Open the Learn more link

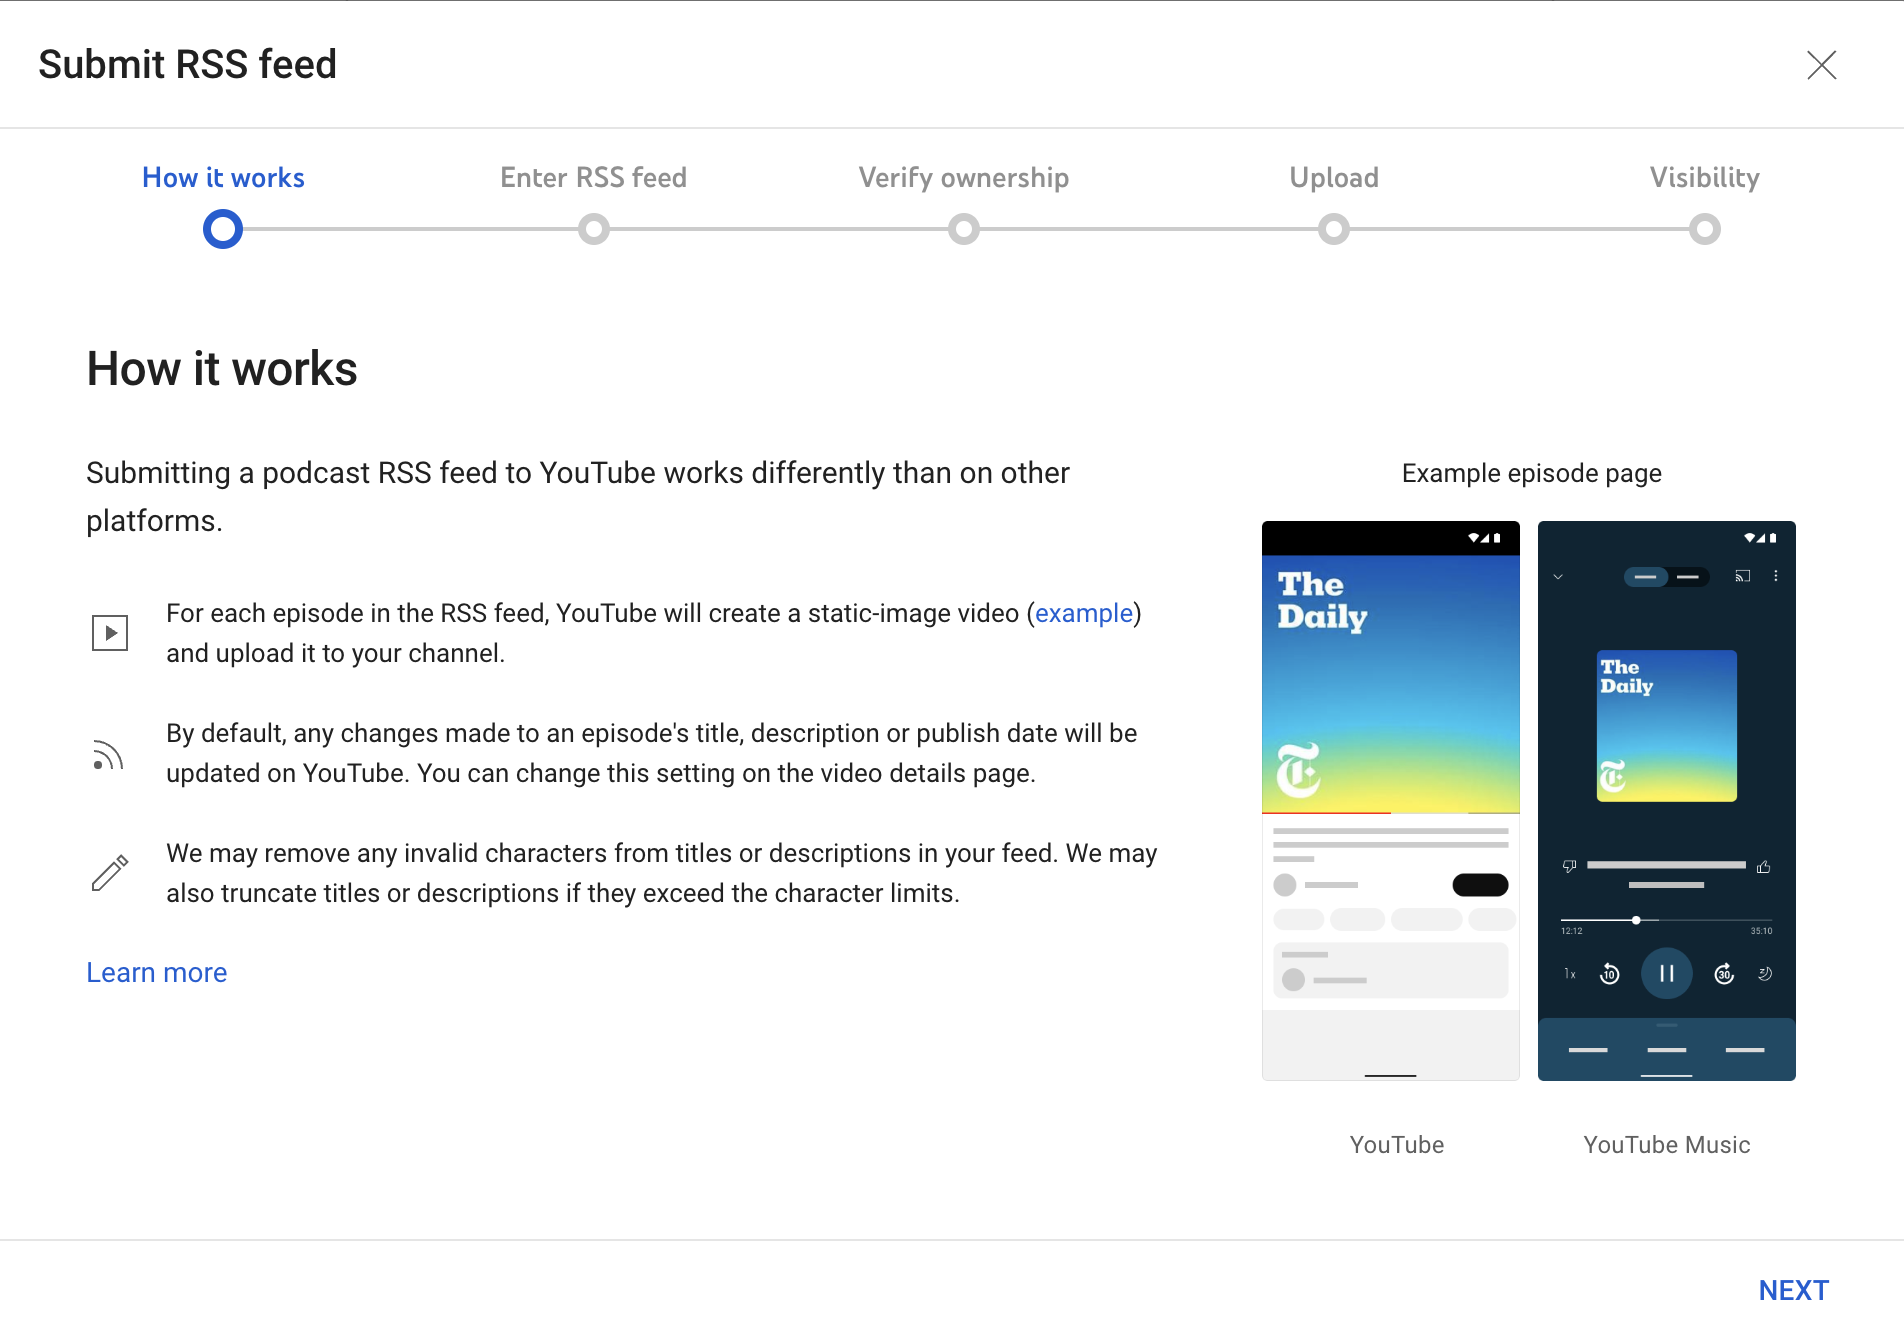tap(157, 972)
